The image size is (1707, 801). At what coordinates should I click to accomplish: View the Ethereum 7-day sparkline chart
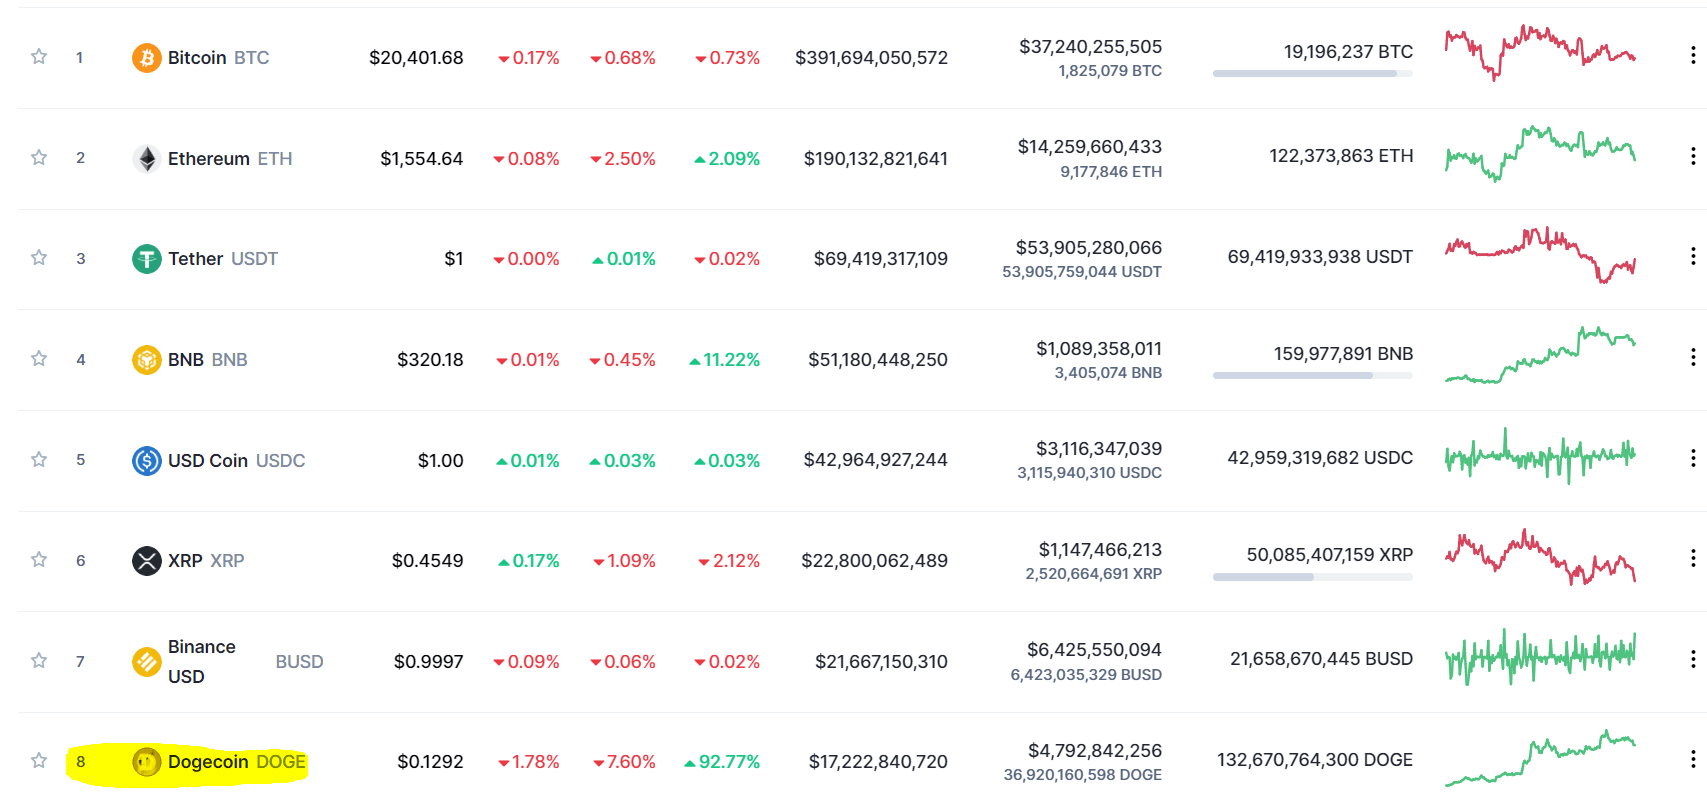point(1540,153)
